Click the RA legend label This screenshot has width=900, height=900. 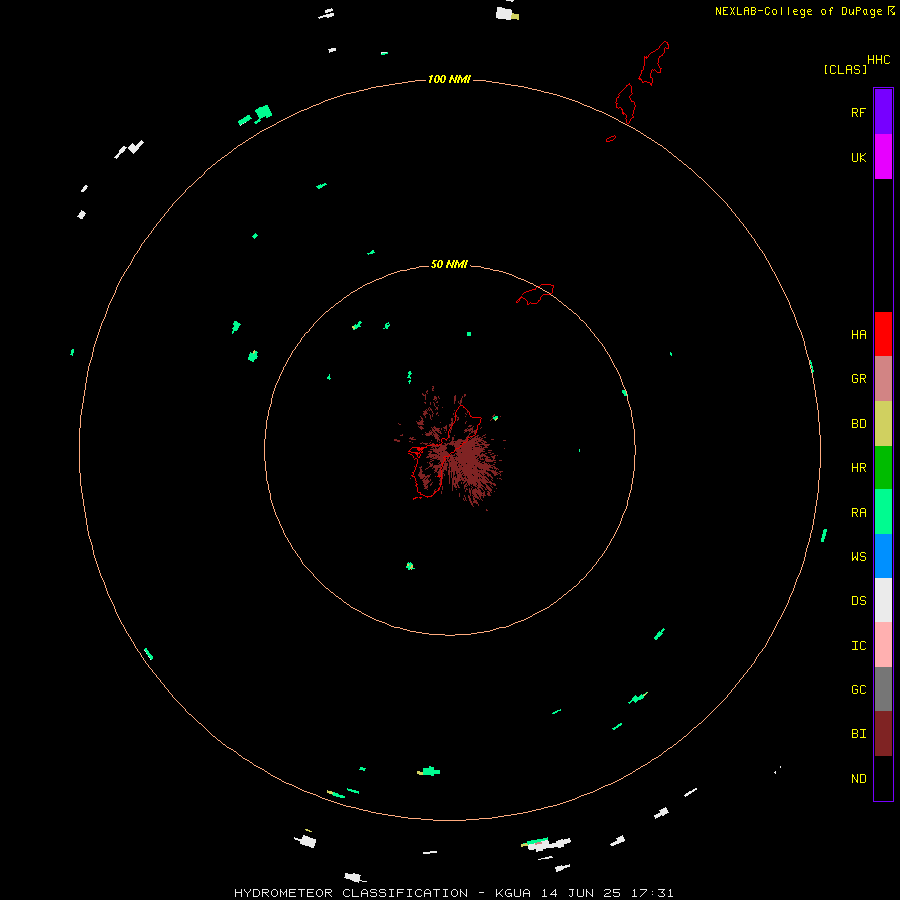pyautogui.click(x=858, y=513)
